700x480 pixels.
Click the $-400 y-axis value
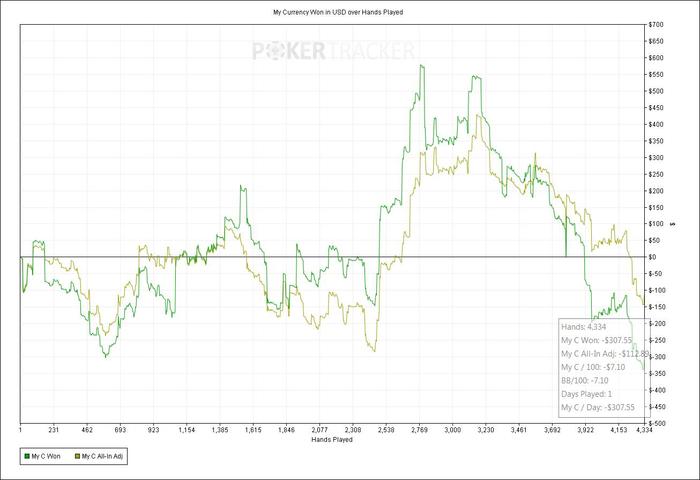tap(656, 390)
